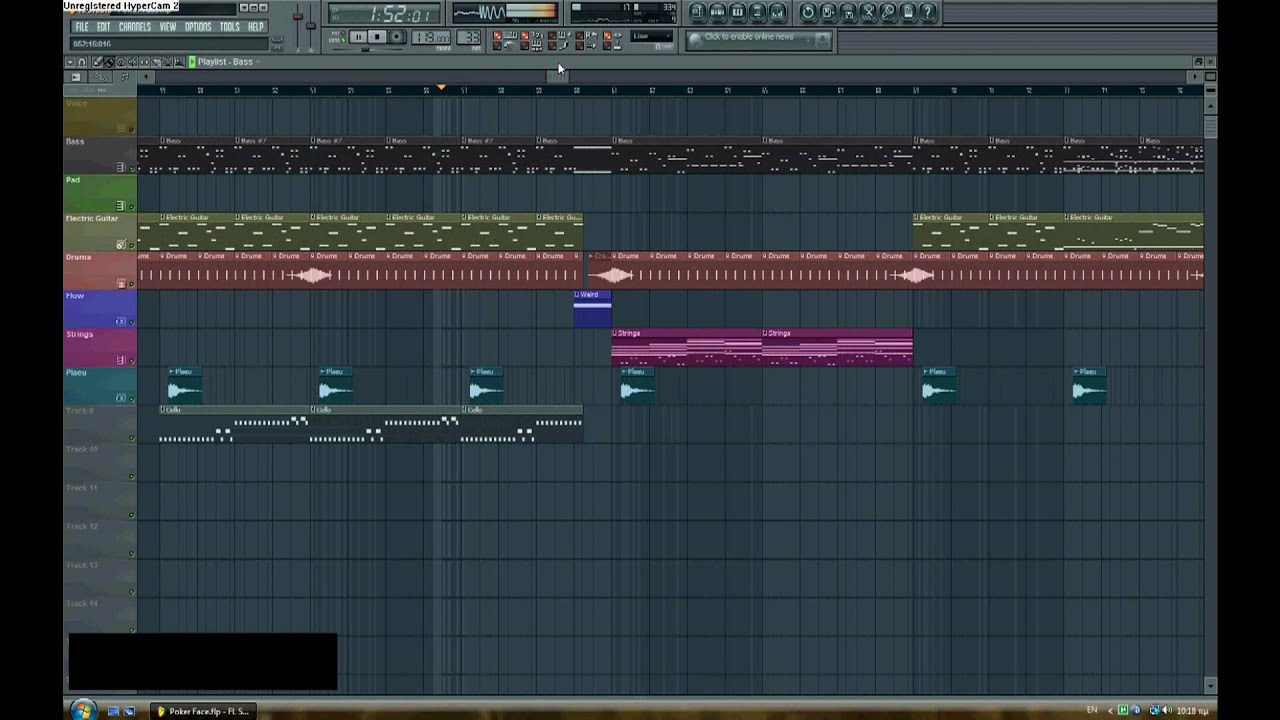Screen dimensions: 1280x720
Task: Click the Flow track automation icon
Action: (x=121, y=321)
